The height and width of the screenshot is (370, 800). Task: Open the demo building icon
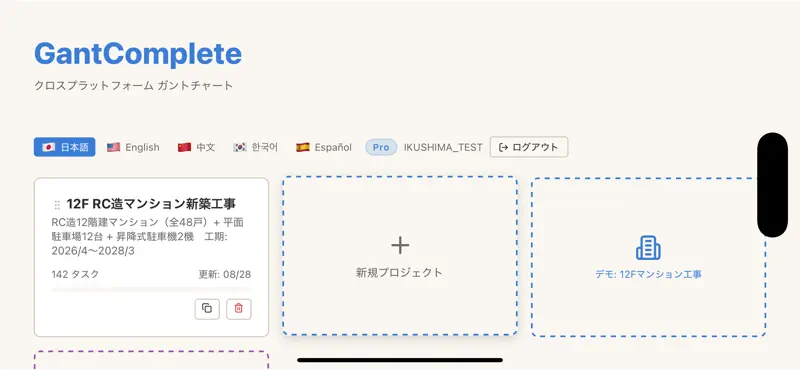coord(648,248)
